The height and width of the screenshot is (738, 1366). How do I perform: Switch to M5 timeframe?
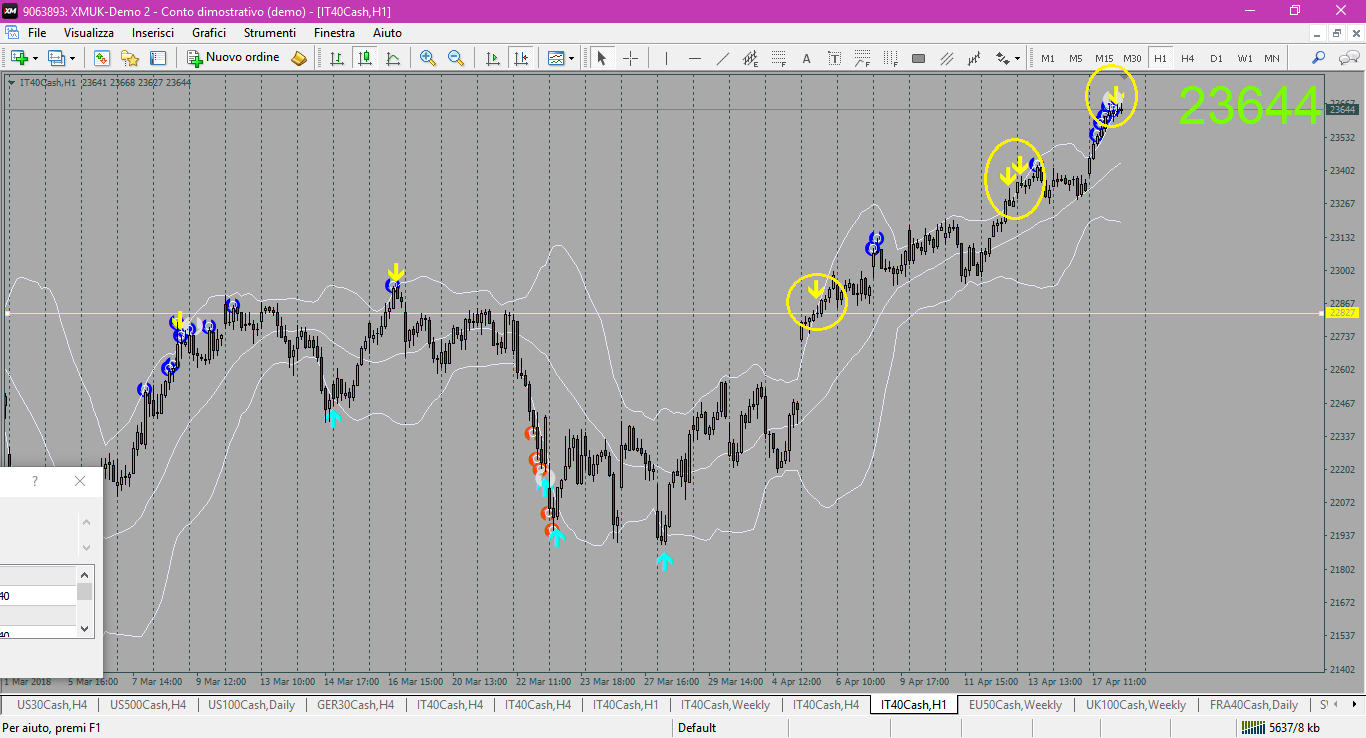pos(1076,58)
